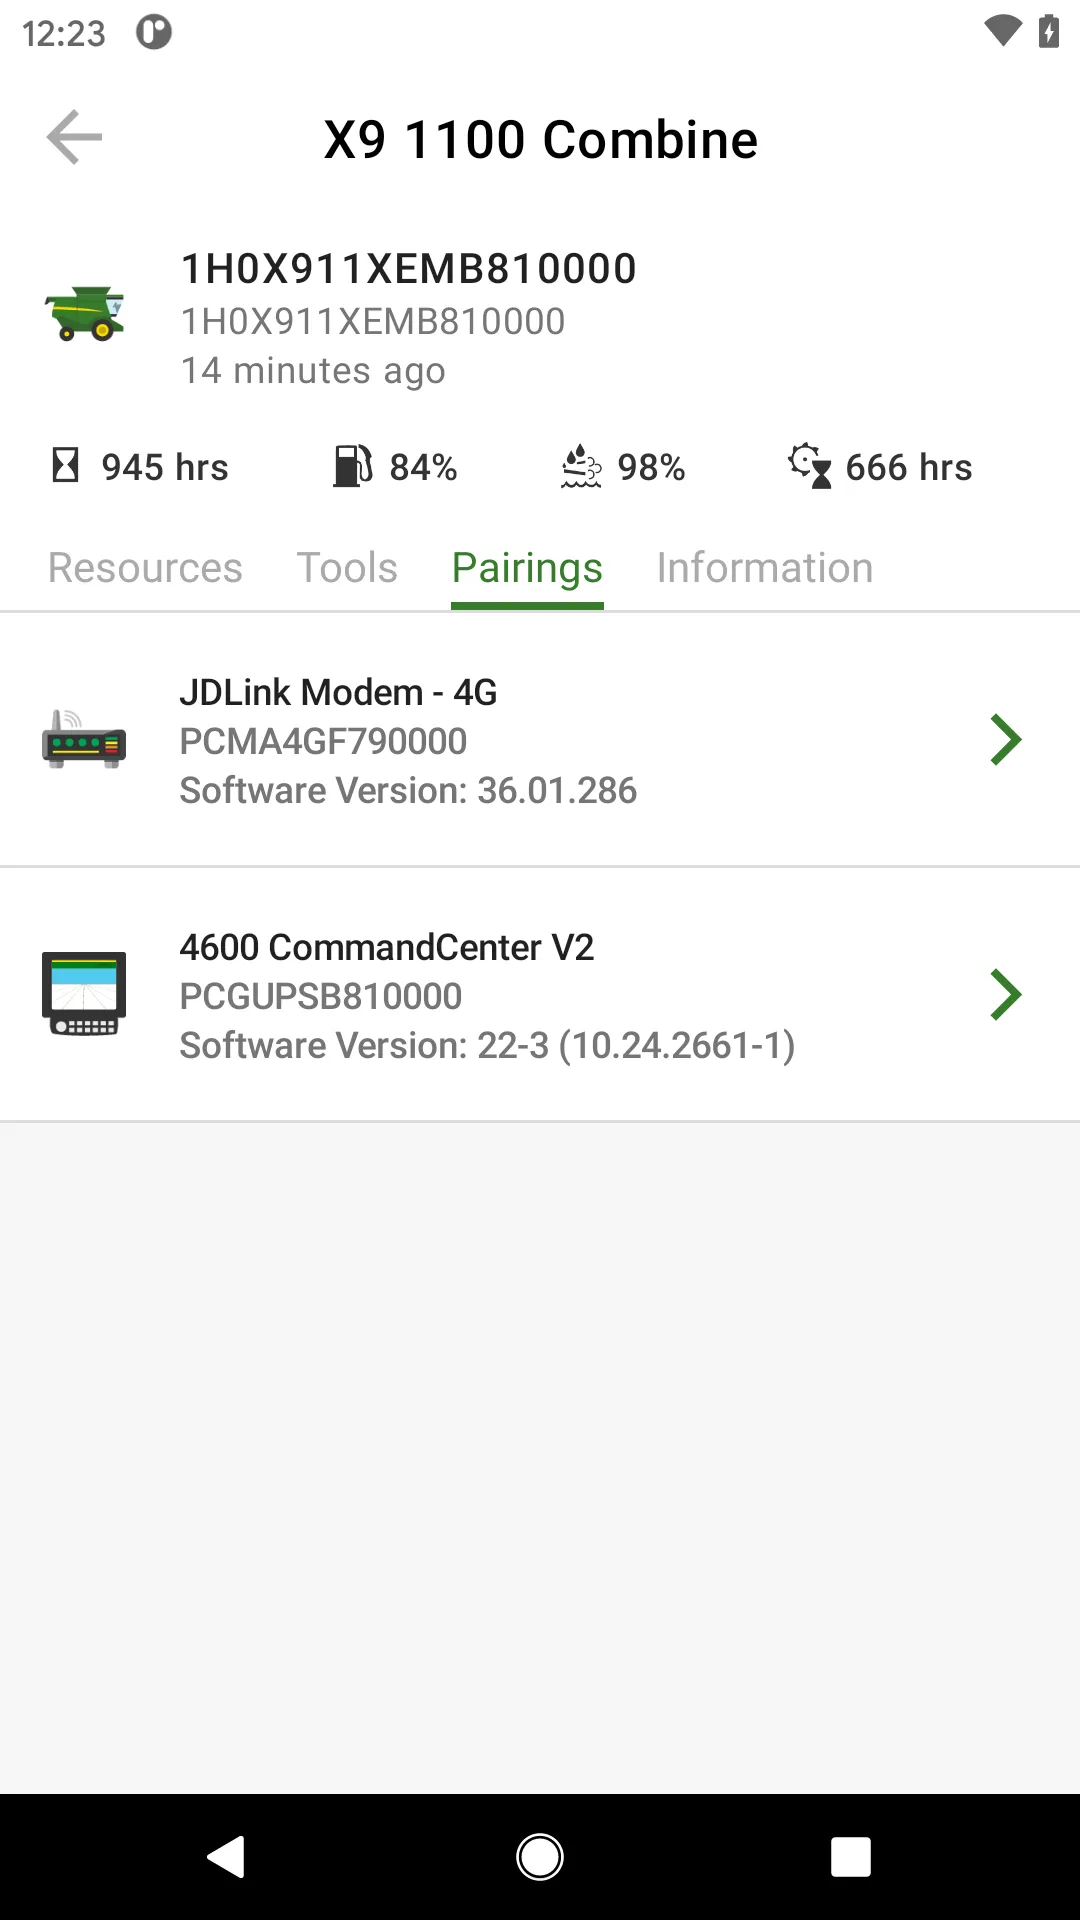Viewport: 1080px width, 1920px height.
Task: Tap the battery charging status icon
Action: click(x=1049, y=32)
